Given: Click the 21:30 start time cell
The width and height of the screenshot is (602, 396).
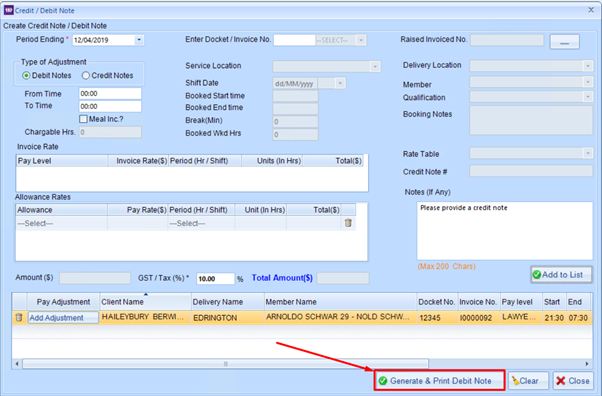Looking at the screenshot, I should (x=554, y=318).
